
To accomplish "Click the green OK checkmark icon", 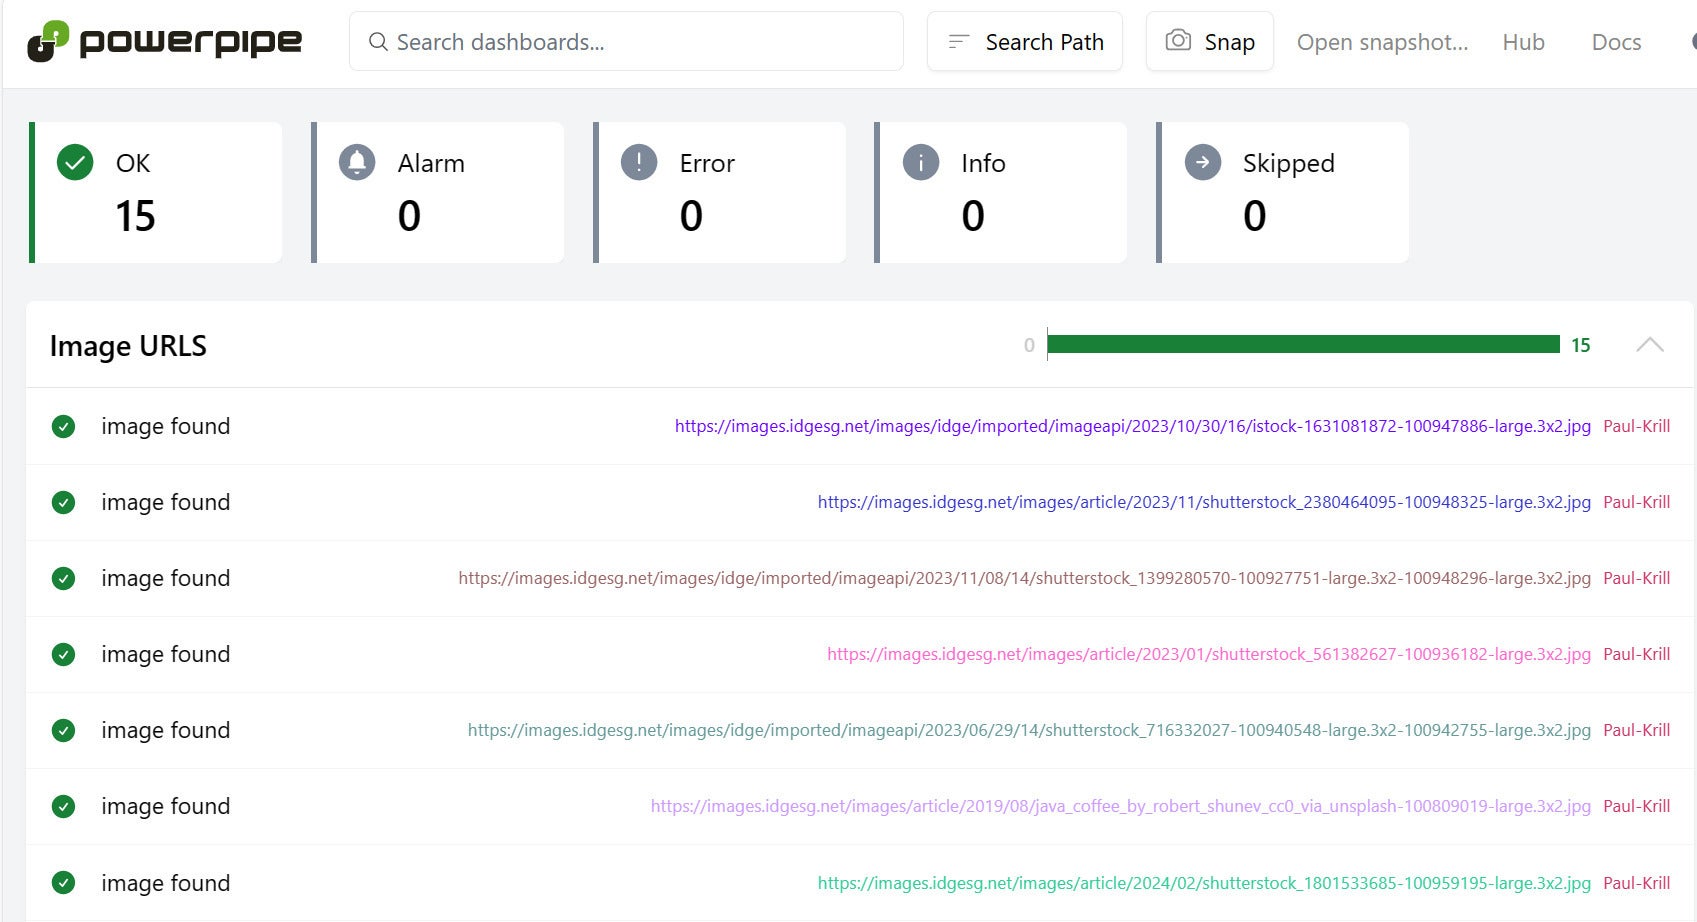I will click(x=75, y=162).
